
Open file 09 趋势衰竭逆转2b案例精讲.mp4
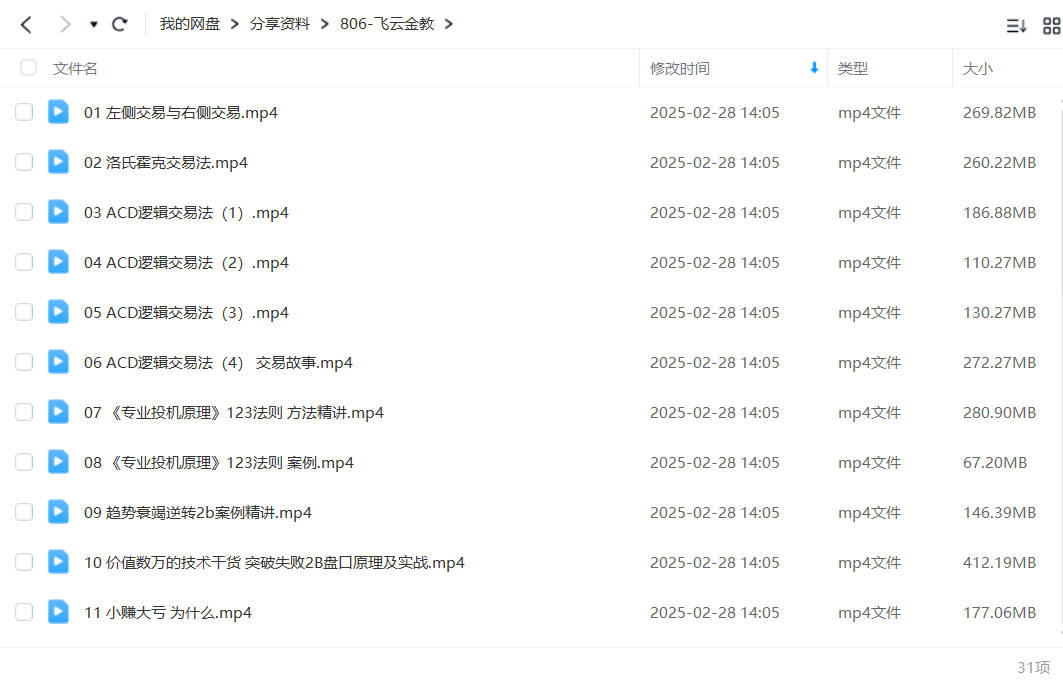point(198,513)
